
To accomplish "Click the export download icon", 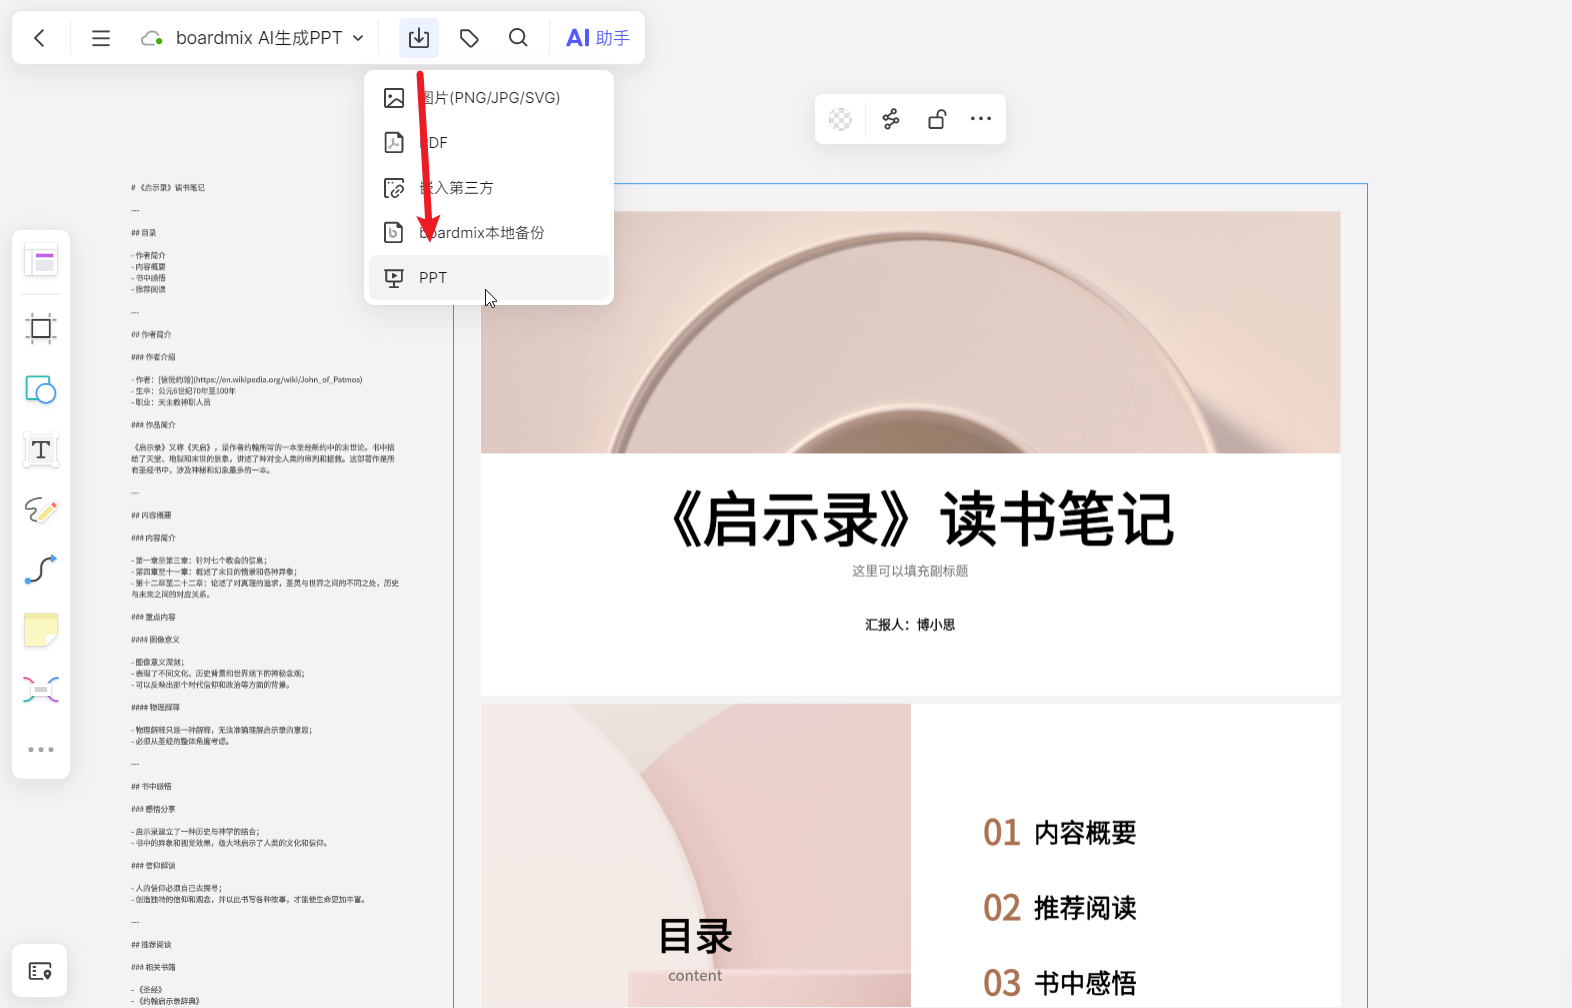I will coord(419,38).
